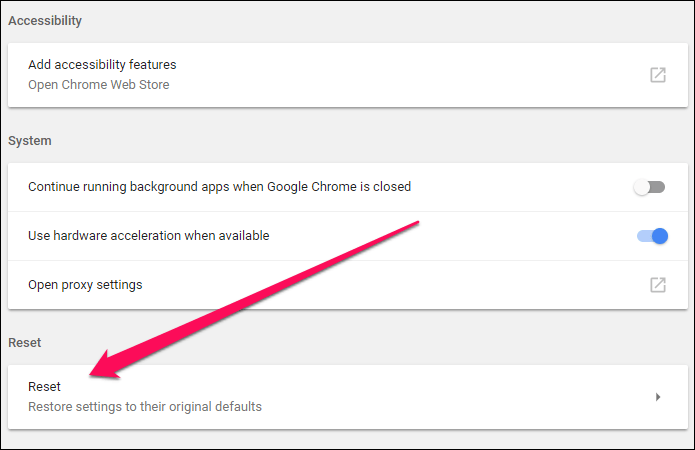Click the external-link icon beside proxy settings
The image size is (695, 450).
click(657, 285)
